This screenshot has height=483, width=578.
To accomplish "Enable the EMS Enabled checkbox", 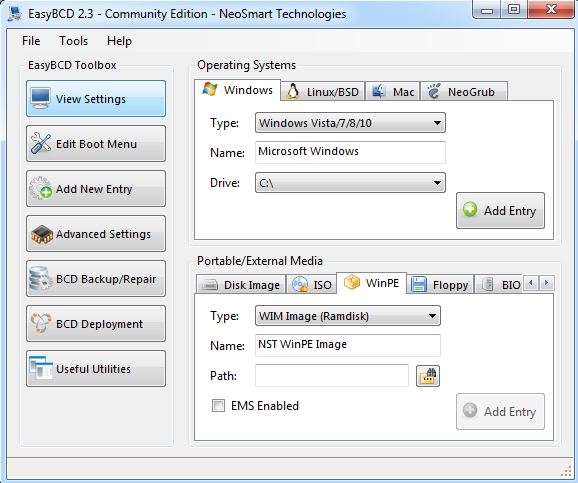I will tap(218, 406).
